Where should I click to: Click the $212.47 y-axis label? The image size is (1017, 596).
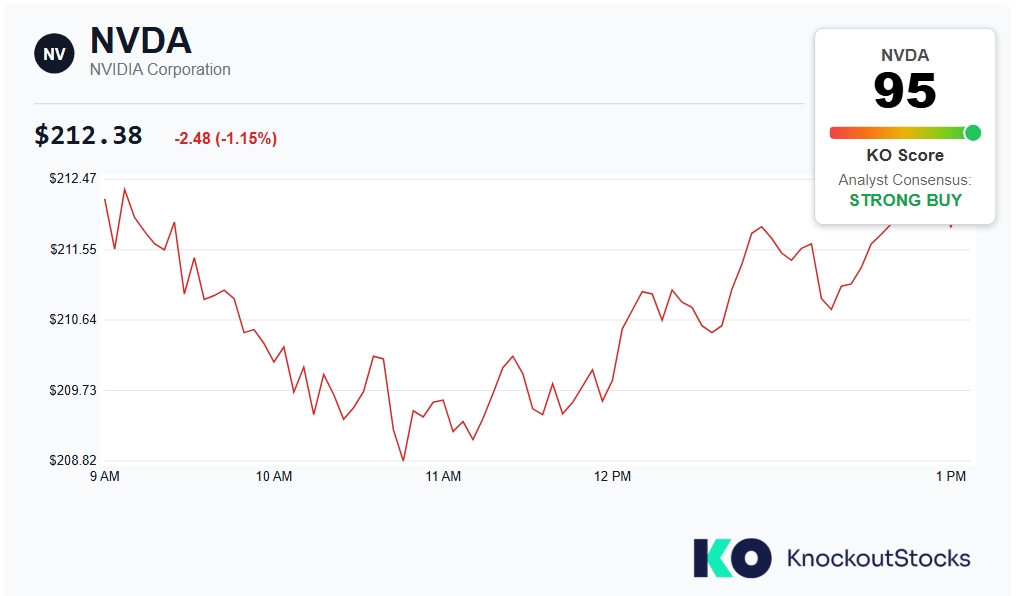pos(73,178)
